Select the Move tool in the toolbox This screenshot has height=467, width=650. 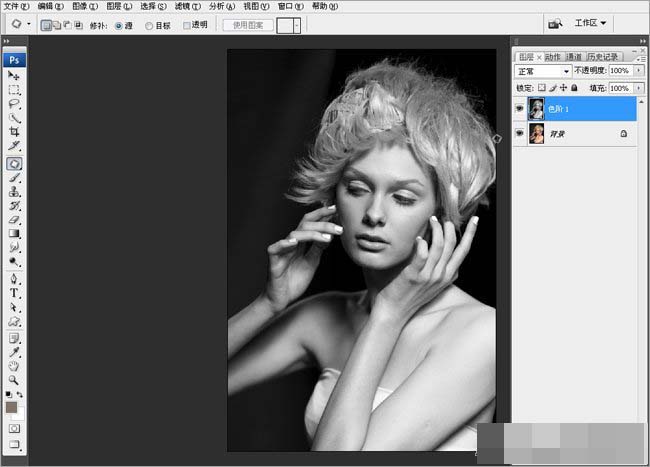[x=14, y=75]
